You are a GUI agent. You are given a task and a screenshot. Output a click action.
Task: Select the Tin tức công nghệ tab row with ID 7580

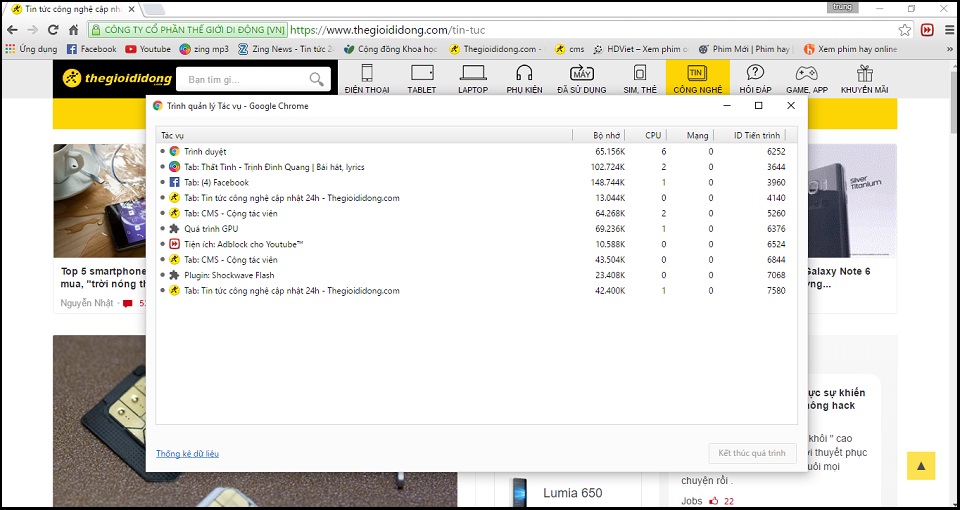coord(476,291)
